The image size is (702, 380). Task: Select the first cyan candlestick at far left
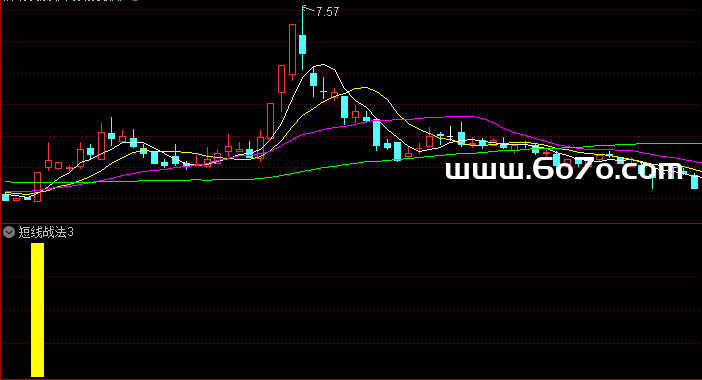tap(6, 197)
